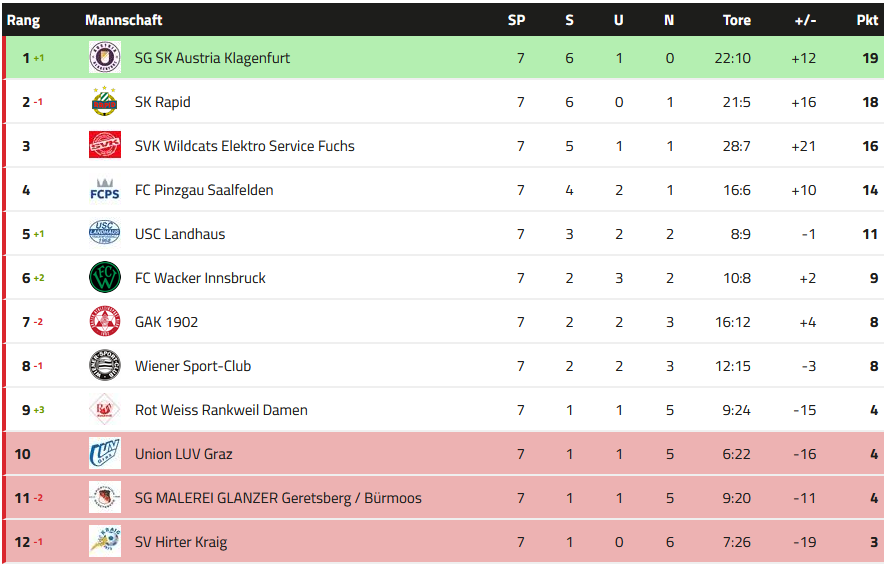Viewport: 888px width, 565px height.
Task: Sort table by the Pkt column header
Action: 867,20
